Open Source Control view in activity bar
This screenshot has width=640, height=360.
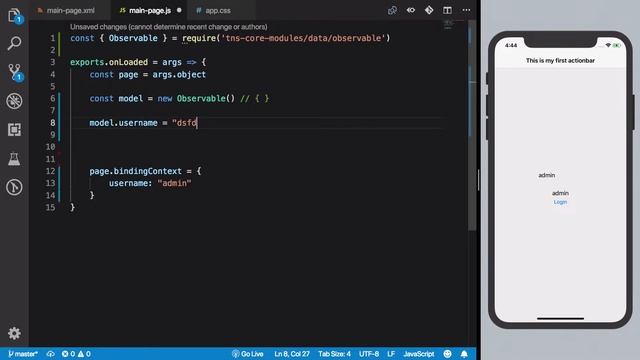click(x=15, y=72)
